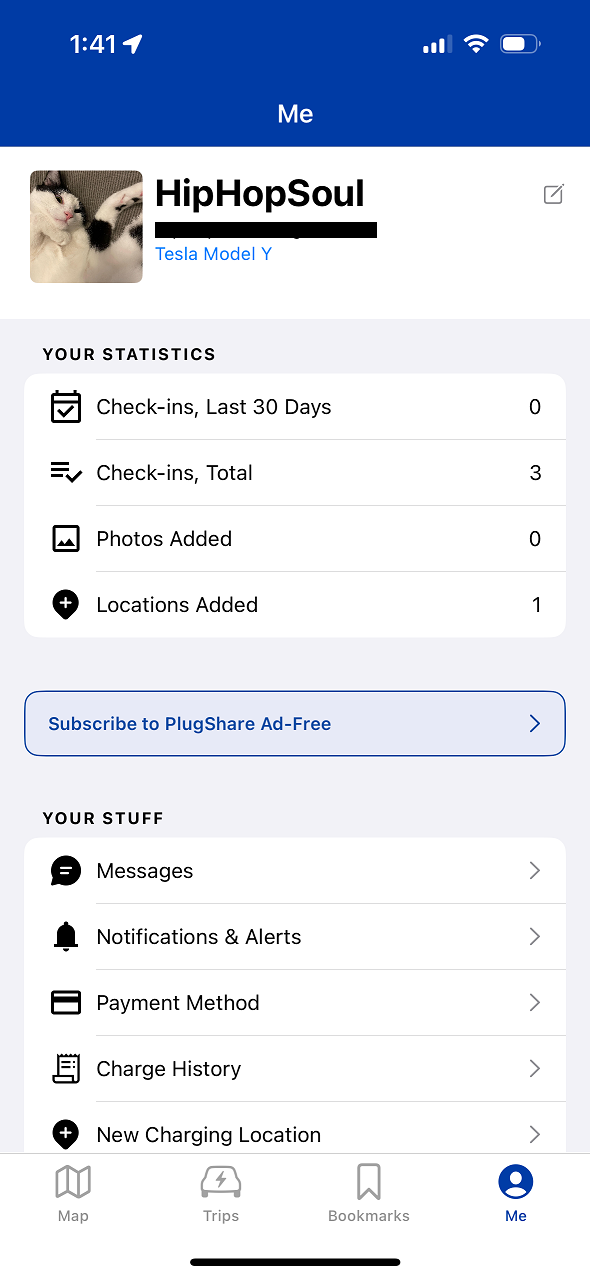
Task: Tap the Check-ins Total list icon
Action: coord(66,473)
